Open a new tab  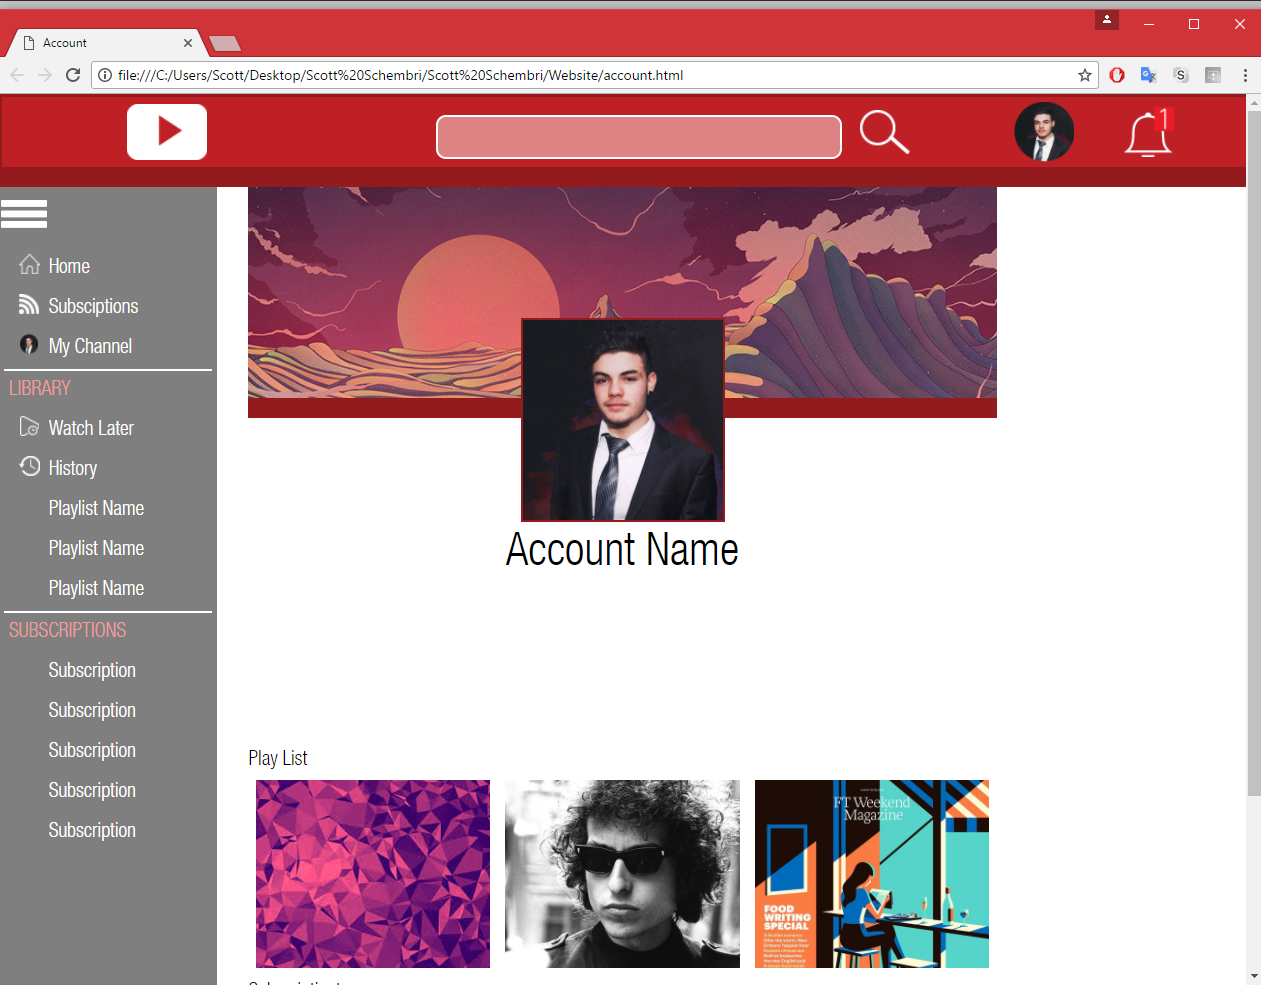[225, 44]
